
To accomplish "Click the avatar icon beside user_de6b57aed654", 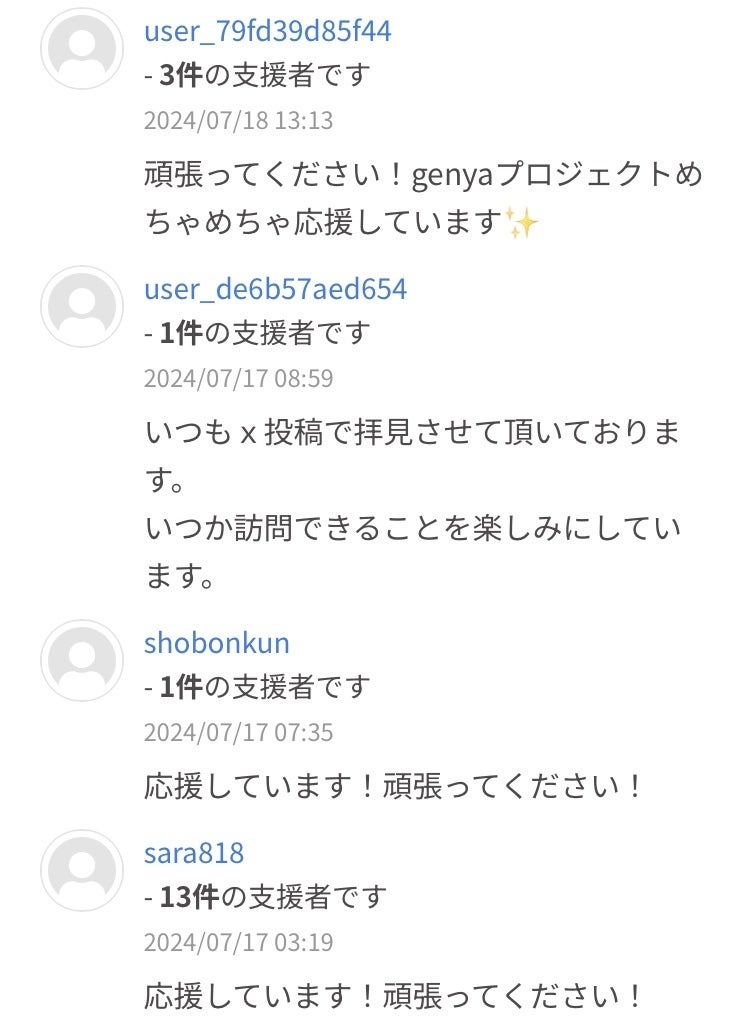I will pos(82,307).
